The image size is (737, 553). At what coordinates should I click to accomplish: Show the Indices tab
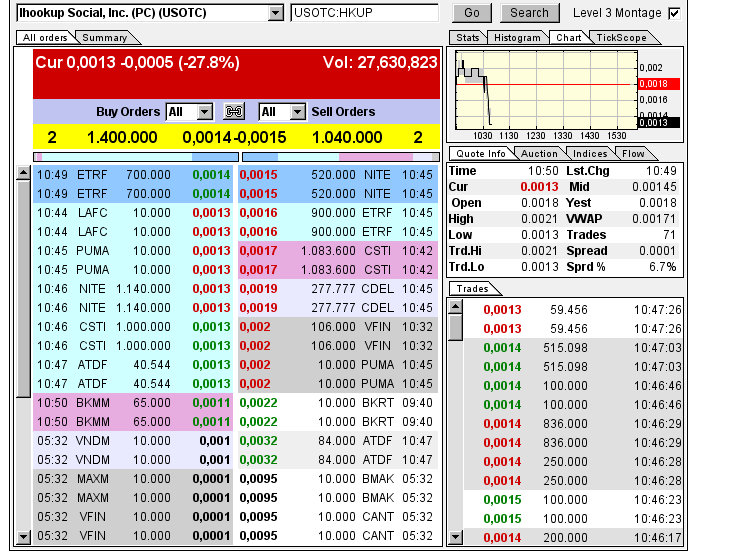pyautogui.click(x=590, y=154)
